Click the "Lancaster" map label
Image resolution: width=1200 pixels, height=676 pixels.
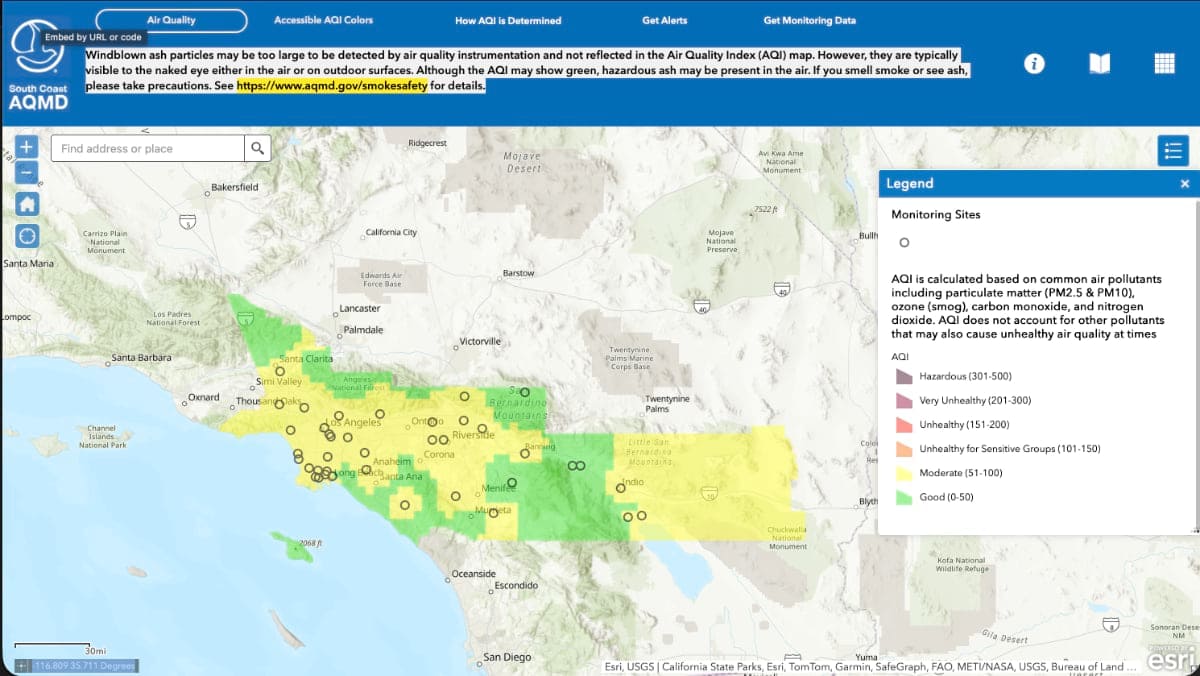pos(360,309)
